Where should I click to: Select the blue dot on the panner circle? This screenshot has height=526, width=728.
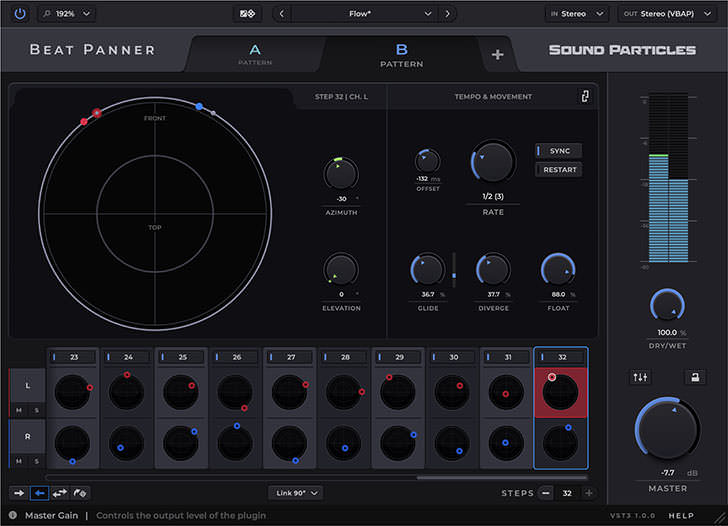[199, 106]
